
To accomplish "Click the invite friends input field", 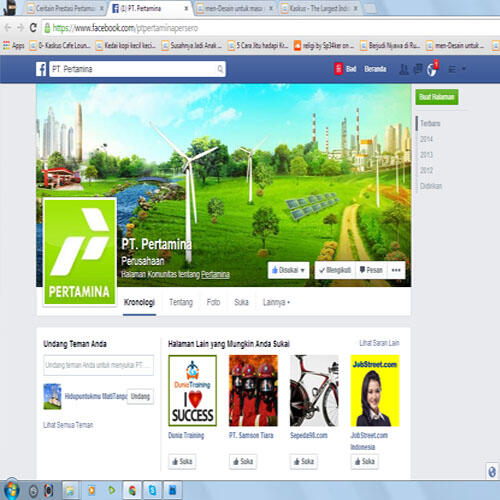I will coord(99,365).
